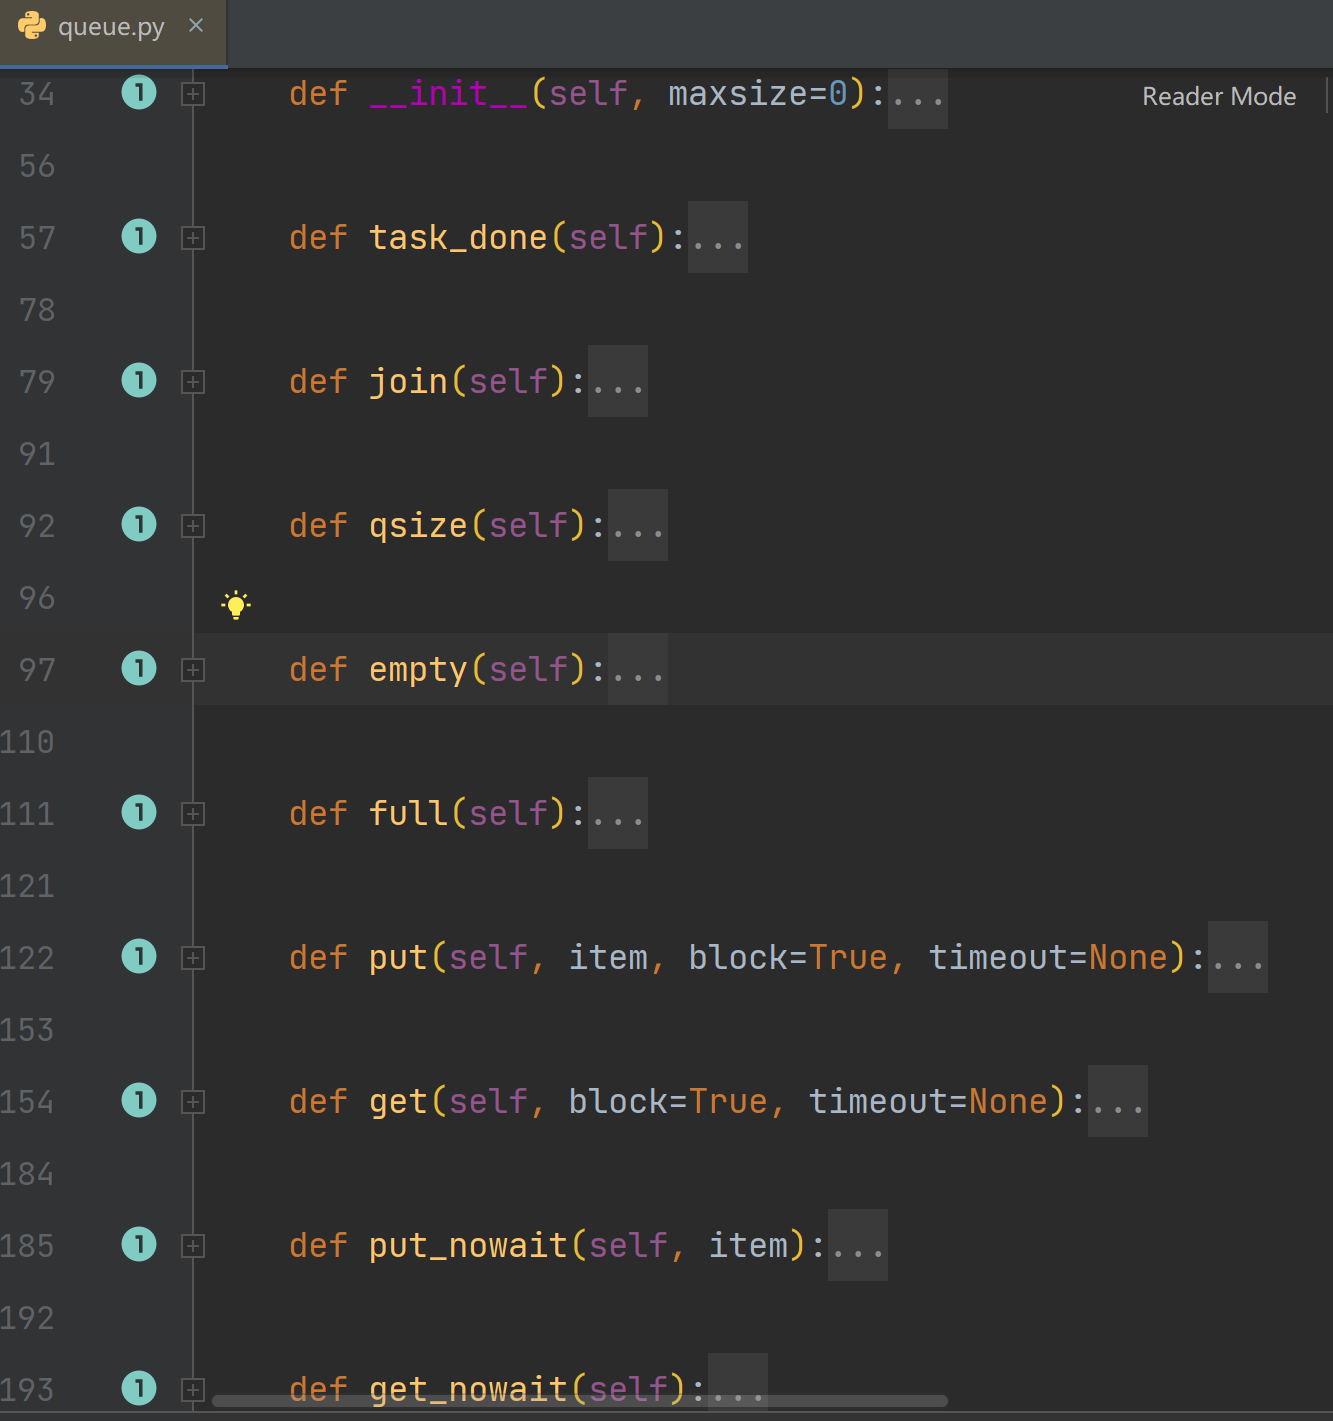Viewport: 1333px width, 1421px height.
Task: Click line number 121 in the gutter
Action: [27, 886]
